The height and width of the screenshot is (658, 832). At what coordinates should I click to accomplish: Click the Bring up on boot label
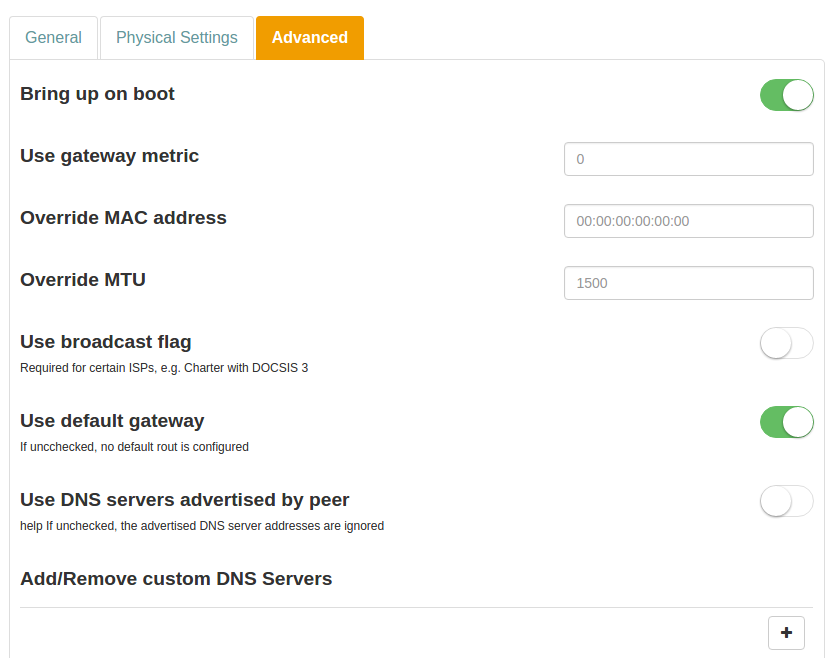97,94
